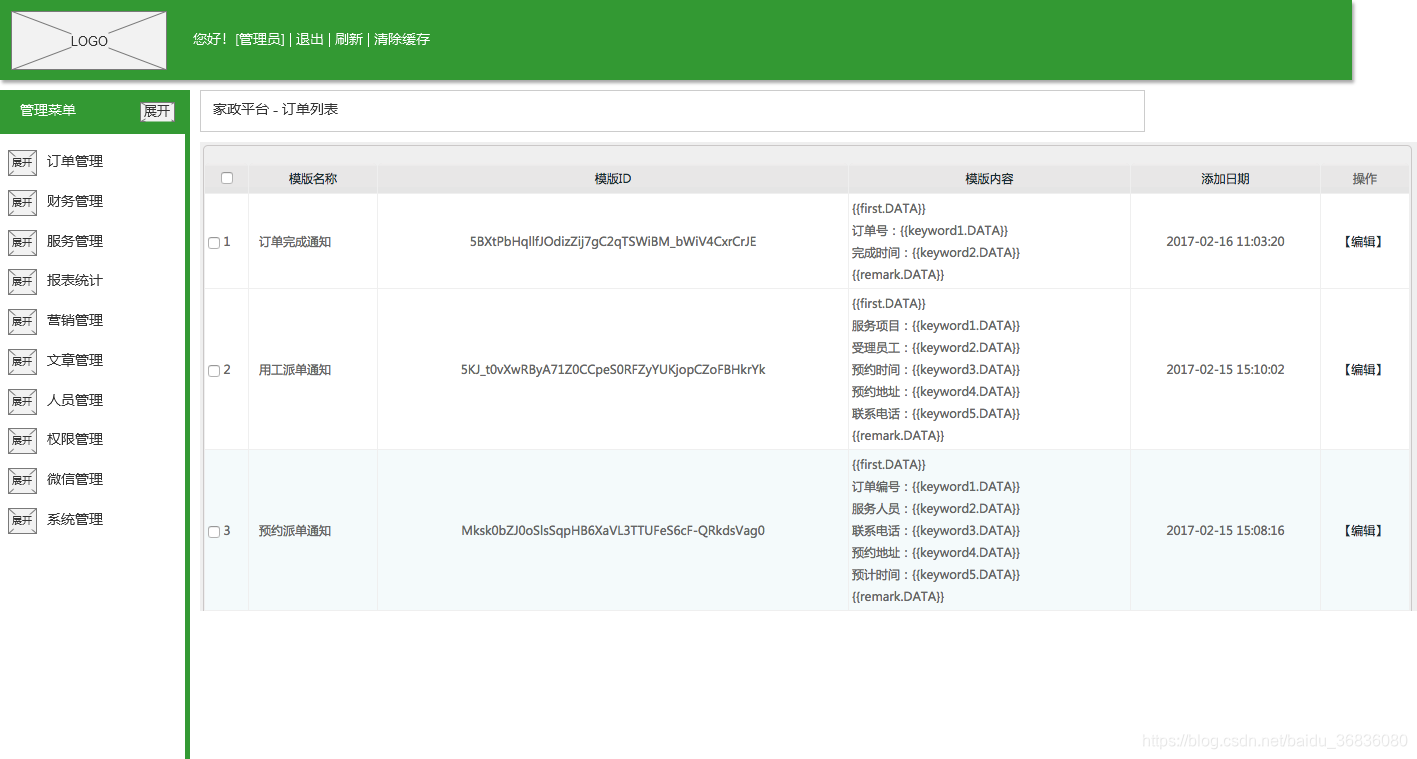Viewport: 1417px width, 759px height.
Task: Click the 模版名称 column header
Action: [x=313, y=179]
